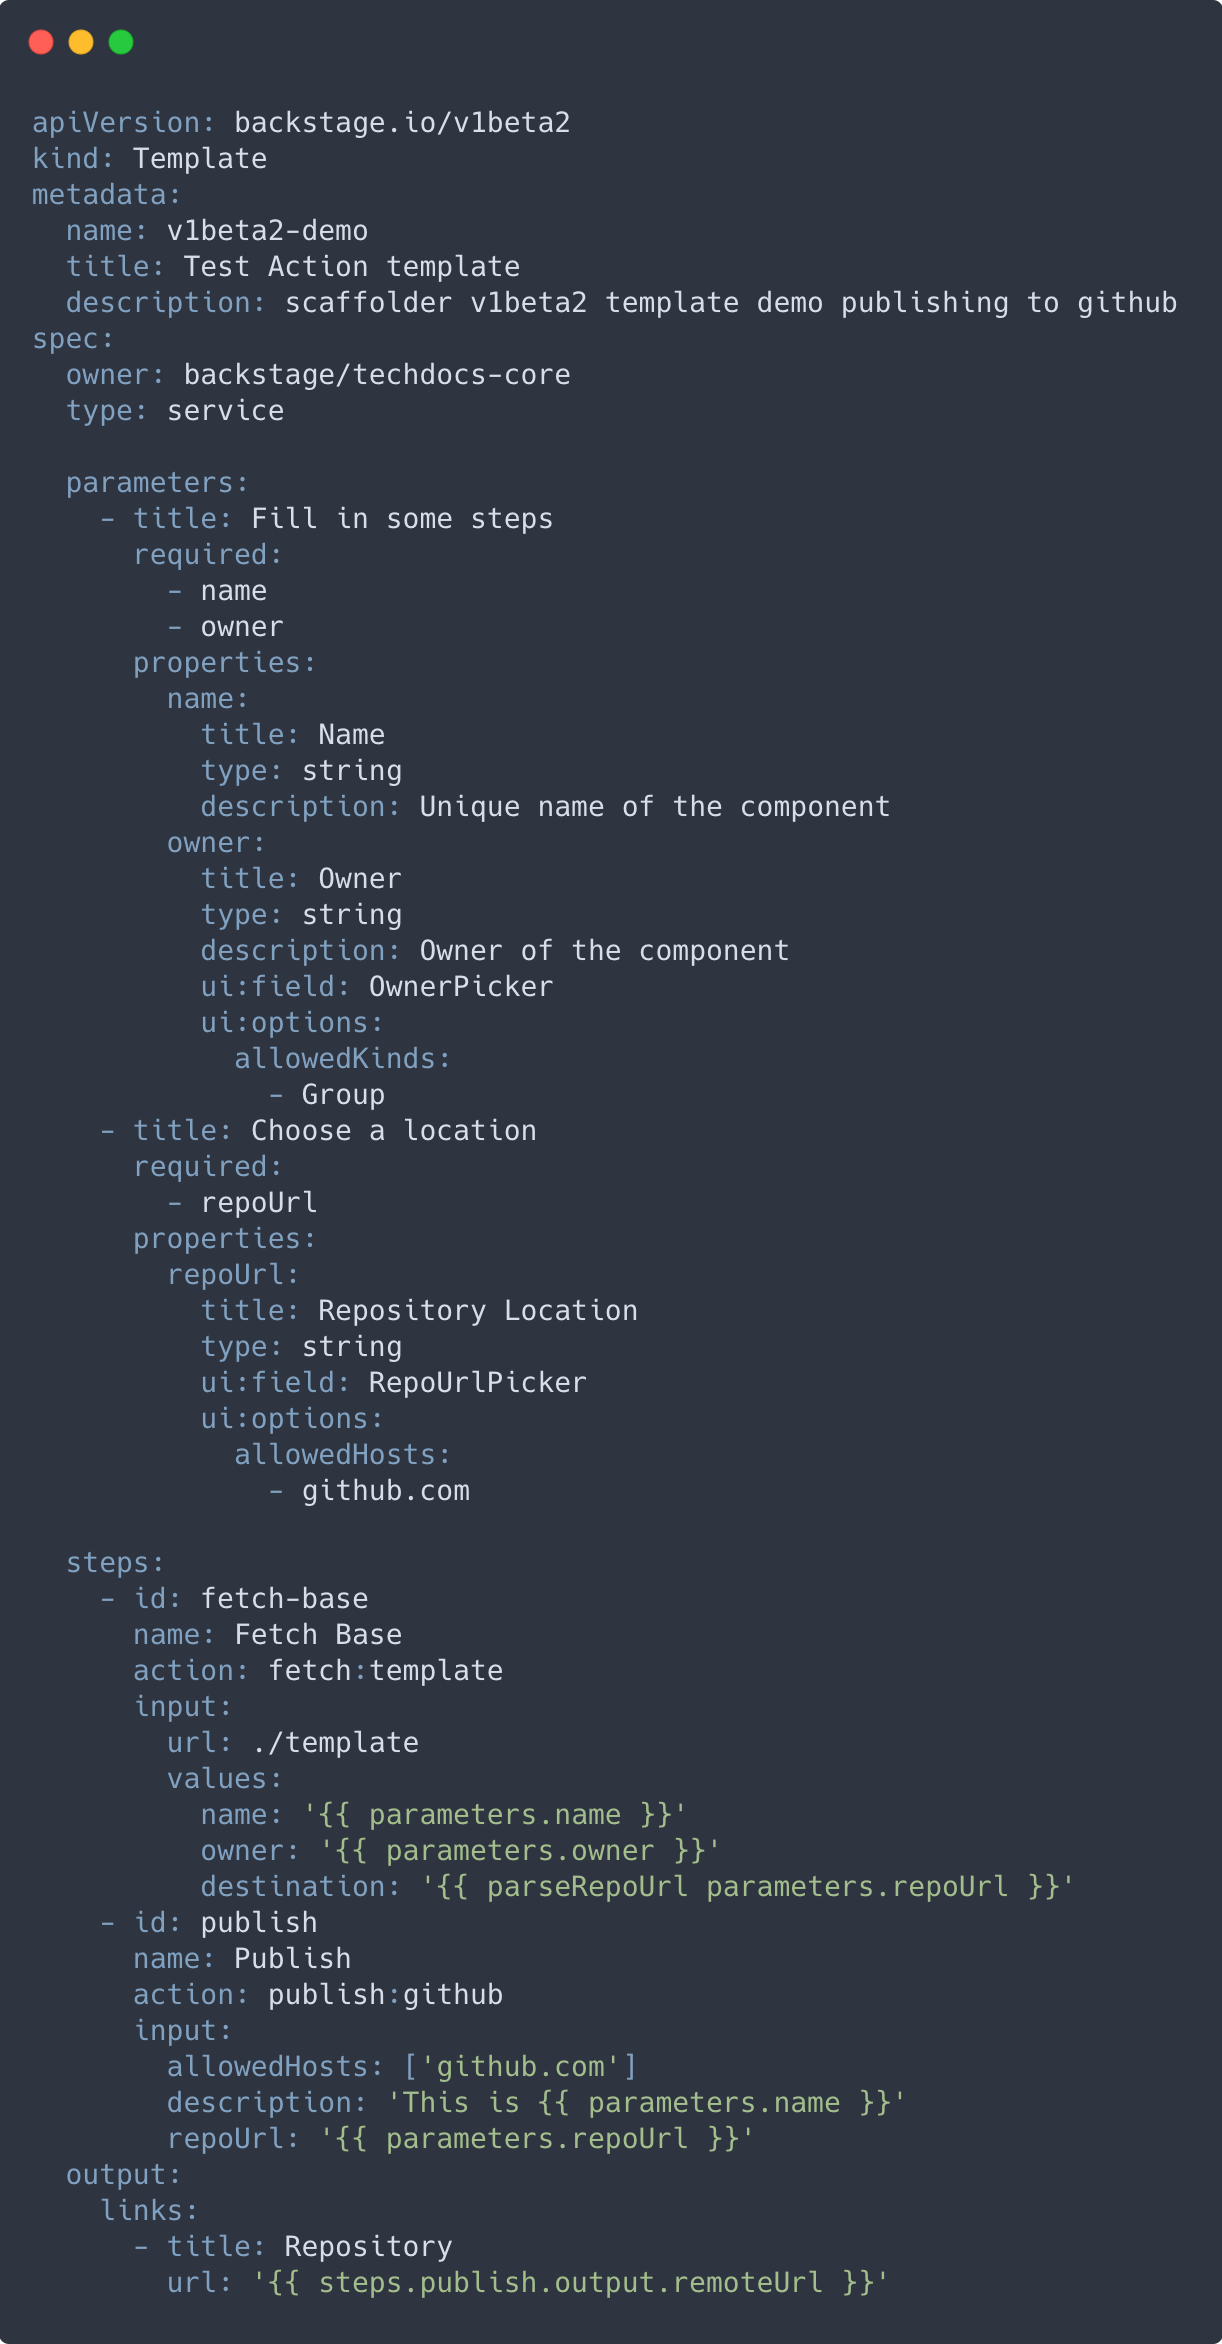Click the green maximize window button
Image resolution: width=1222 pixels, height=2344 pixels.
tap(121, 42)
